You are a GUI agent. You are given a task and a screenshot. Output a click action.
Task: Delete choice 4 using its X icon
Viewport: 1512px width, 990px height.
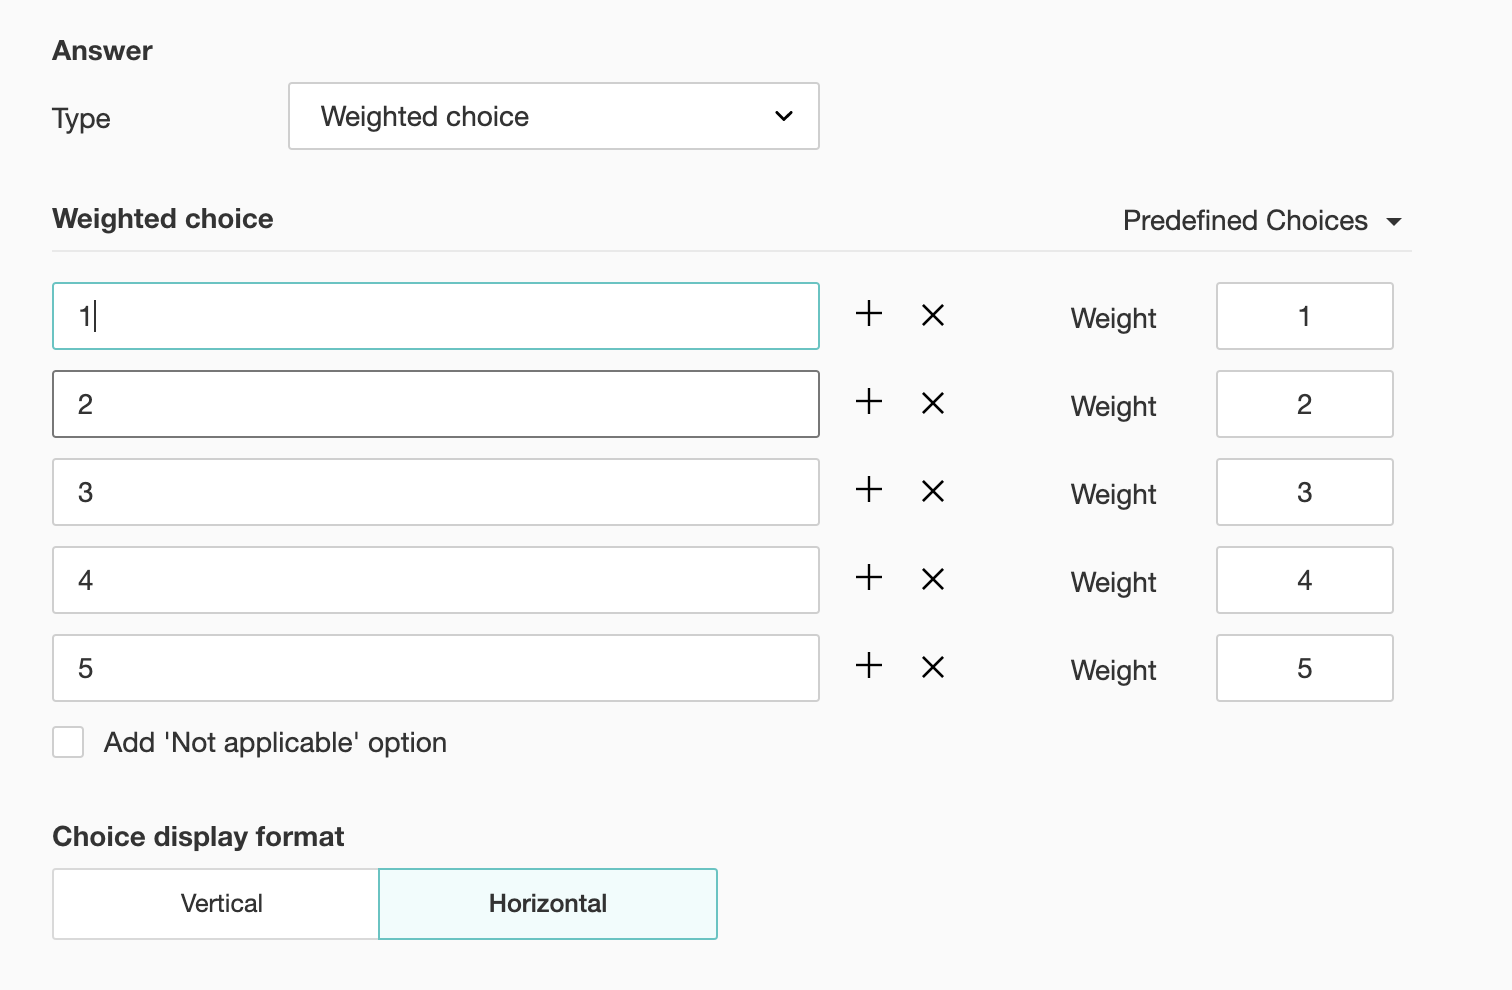[x=933, y=580]
